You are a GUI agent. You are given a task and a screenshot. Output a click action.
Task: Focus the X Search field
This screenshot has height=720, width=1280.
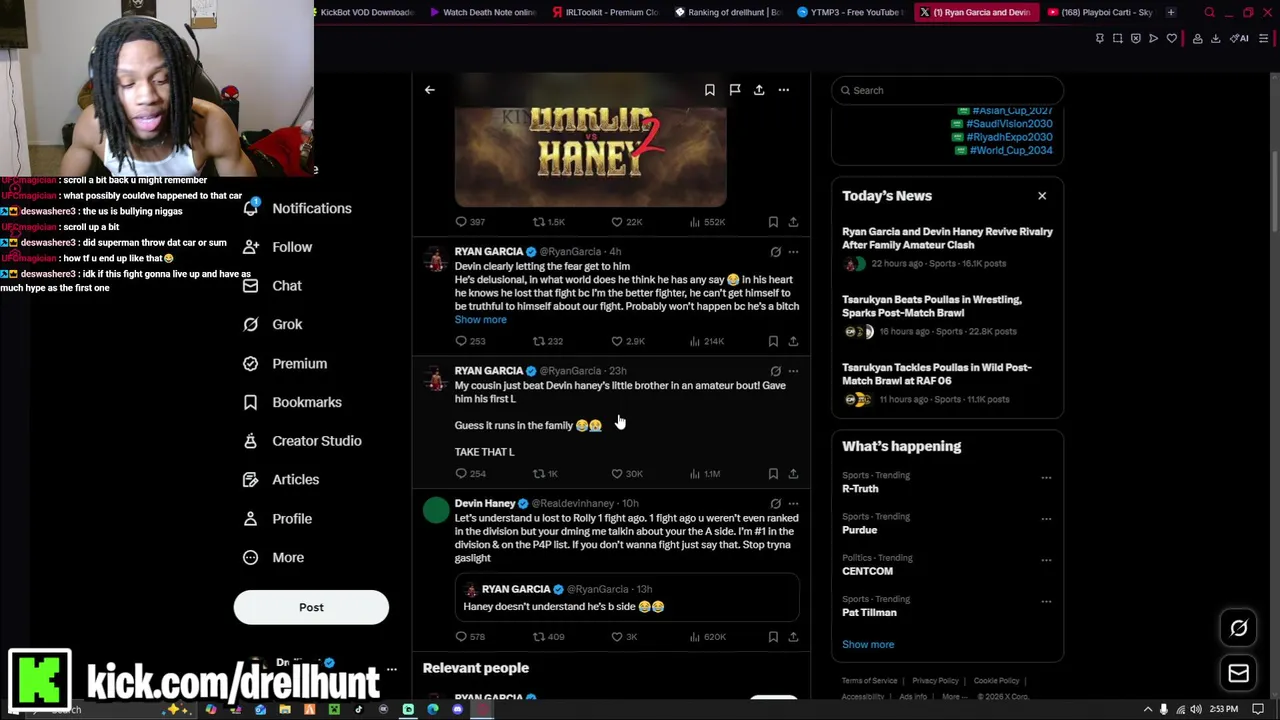947,90
